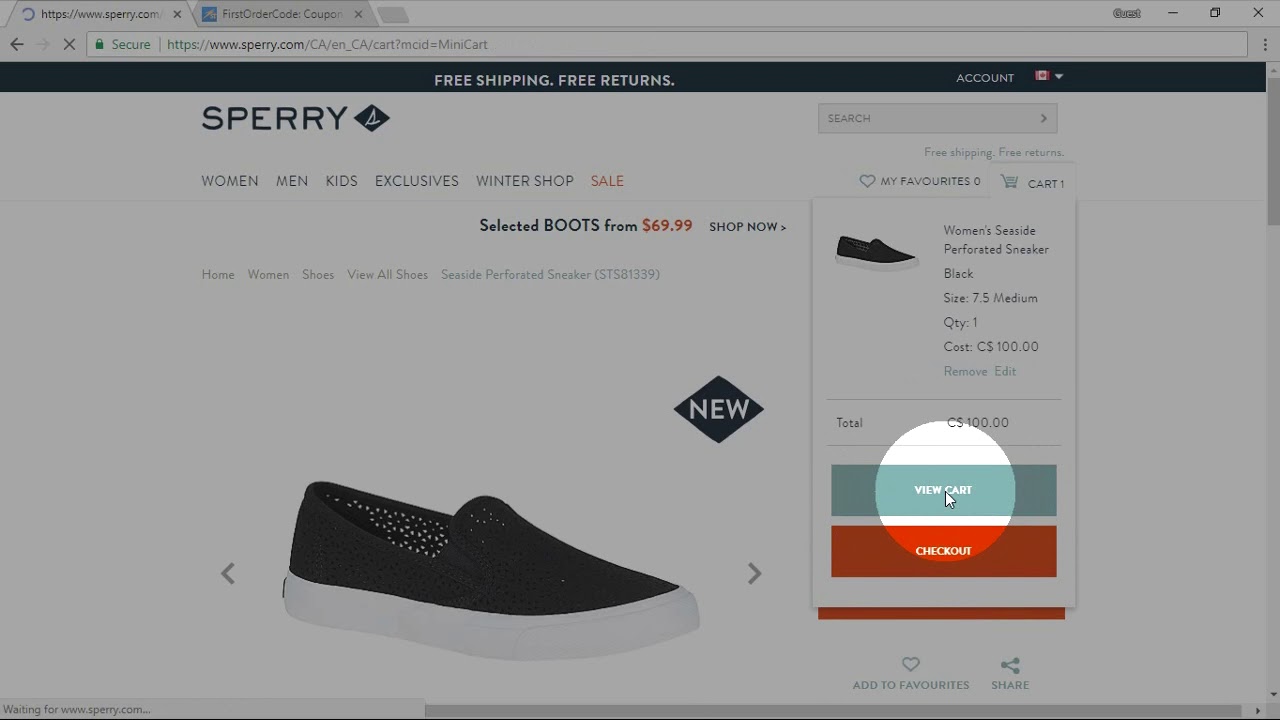Click the VIEW CART button
Screen dimensions: 1280x720
click(x=943, y=490)
